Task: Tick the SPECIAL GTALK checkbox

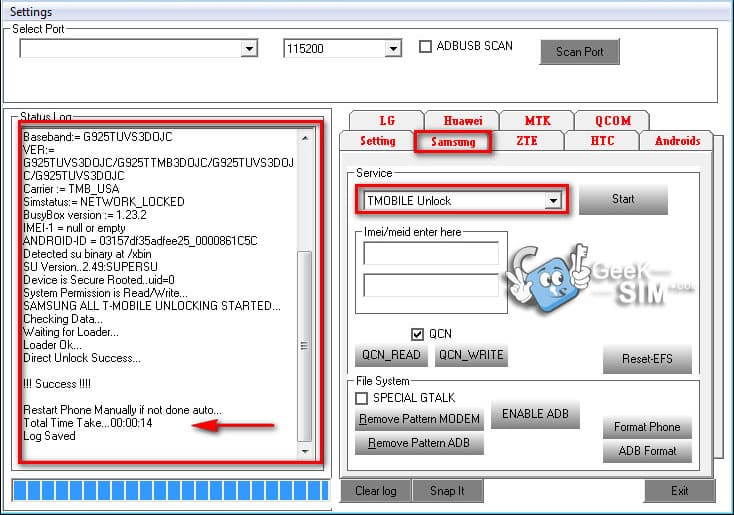Action: click(x=362, y=398)
